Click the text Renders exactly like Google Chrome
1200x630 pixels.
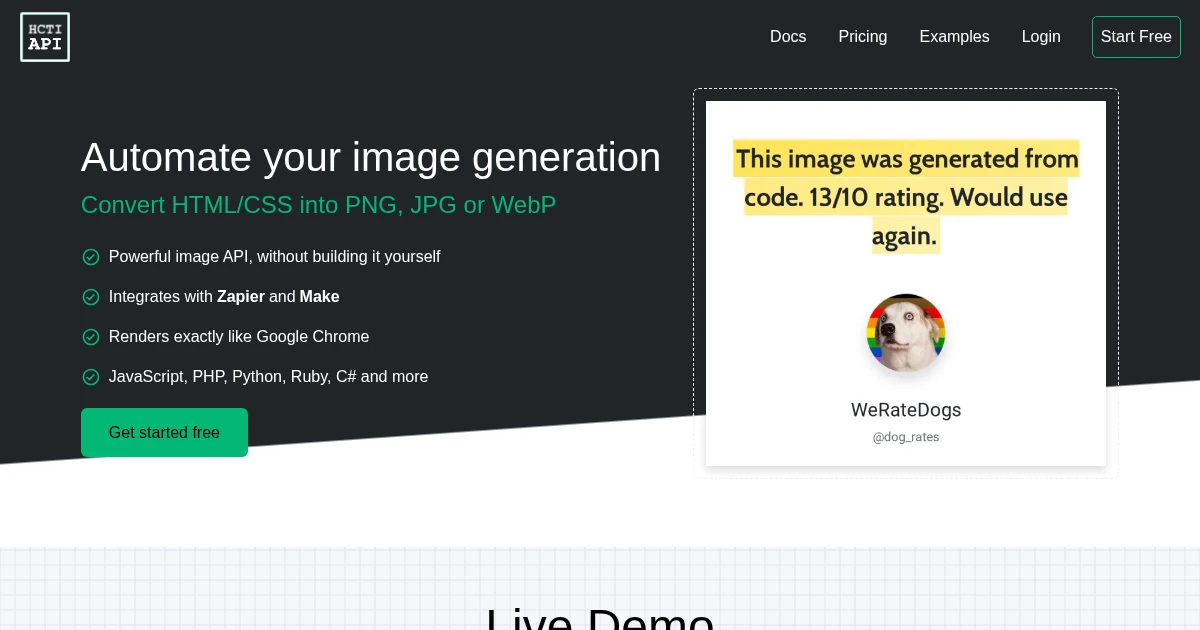[x=239, y=337]
